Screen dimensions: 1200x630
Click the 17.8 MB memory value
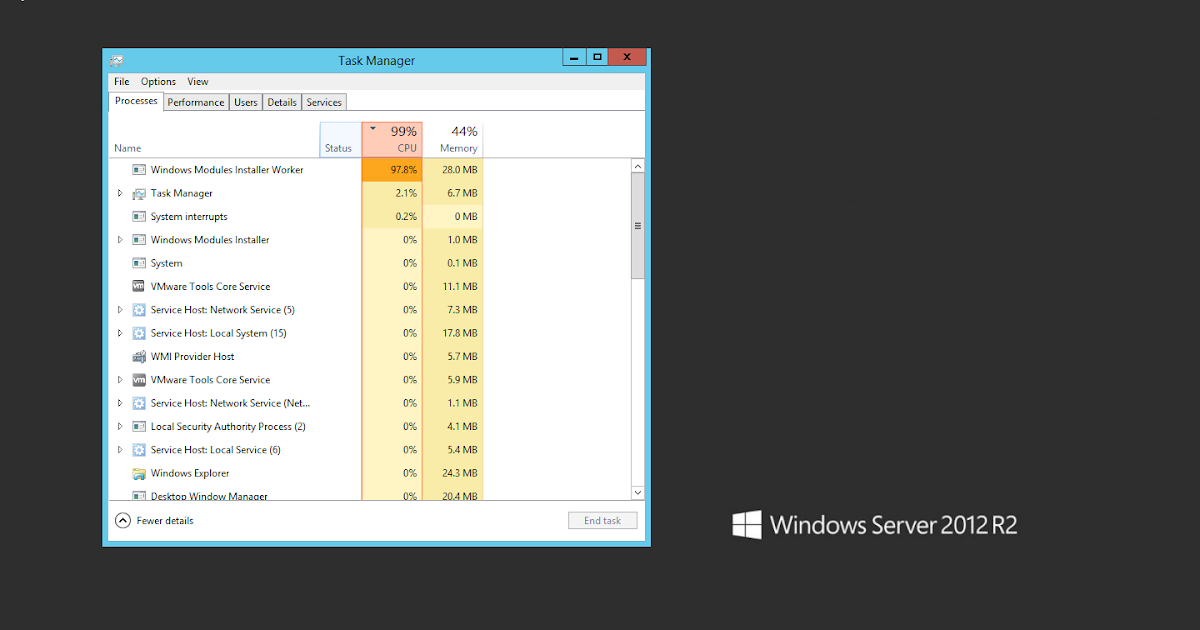tap(460, 333)
